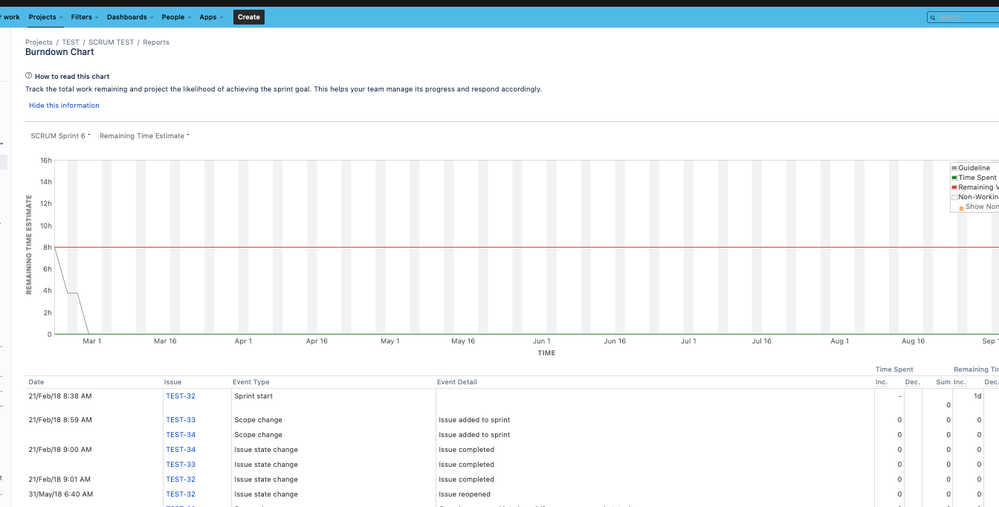Viewport: 999px width, 507px height.
Task: Open the Projects menu
Action: point(45,17)
